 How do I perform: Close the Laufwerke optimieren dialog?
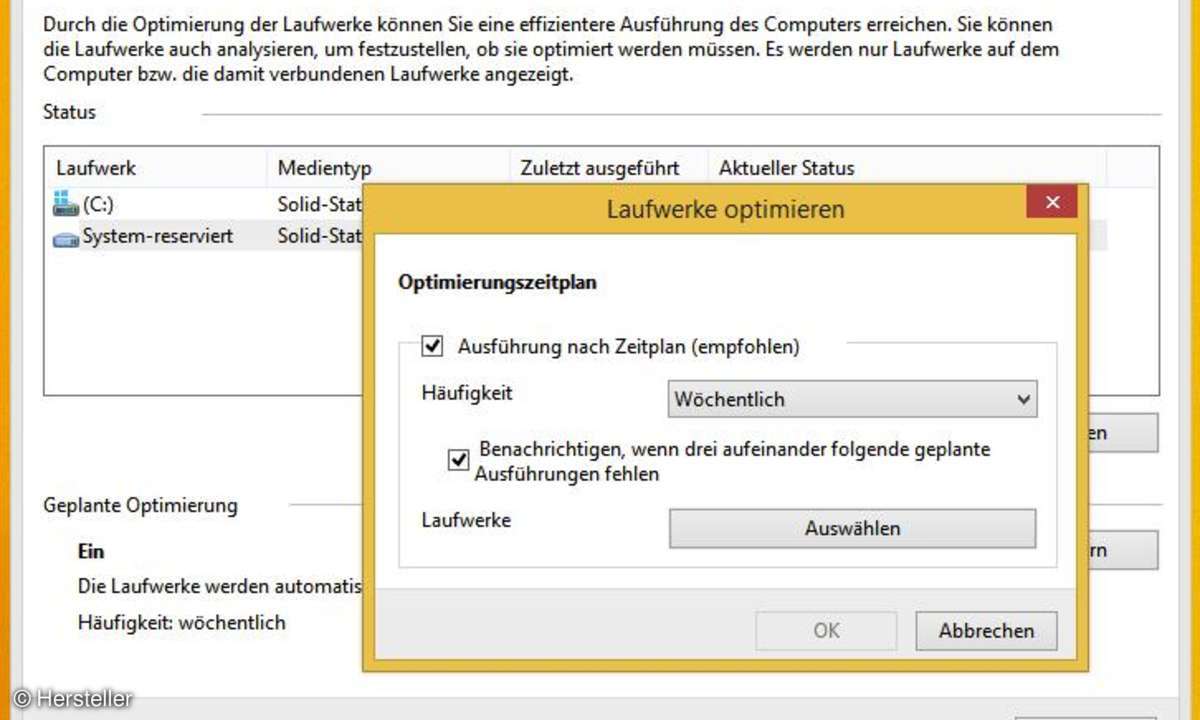click(x=1052, y=202)
